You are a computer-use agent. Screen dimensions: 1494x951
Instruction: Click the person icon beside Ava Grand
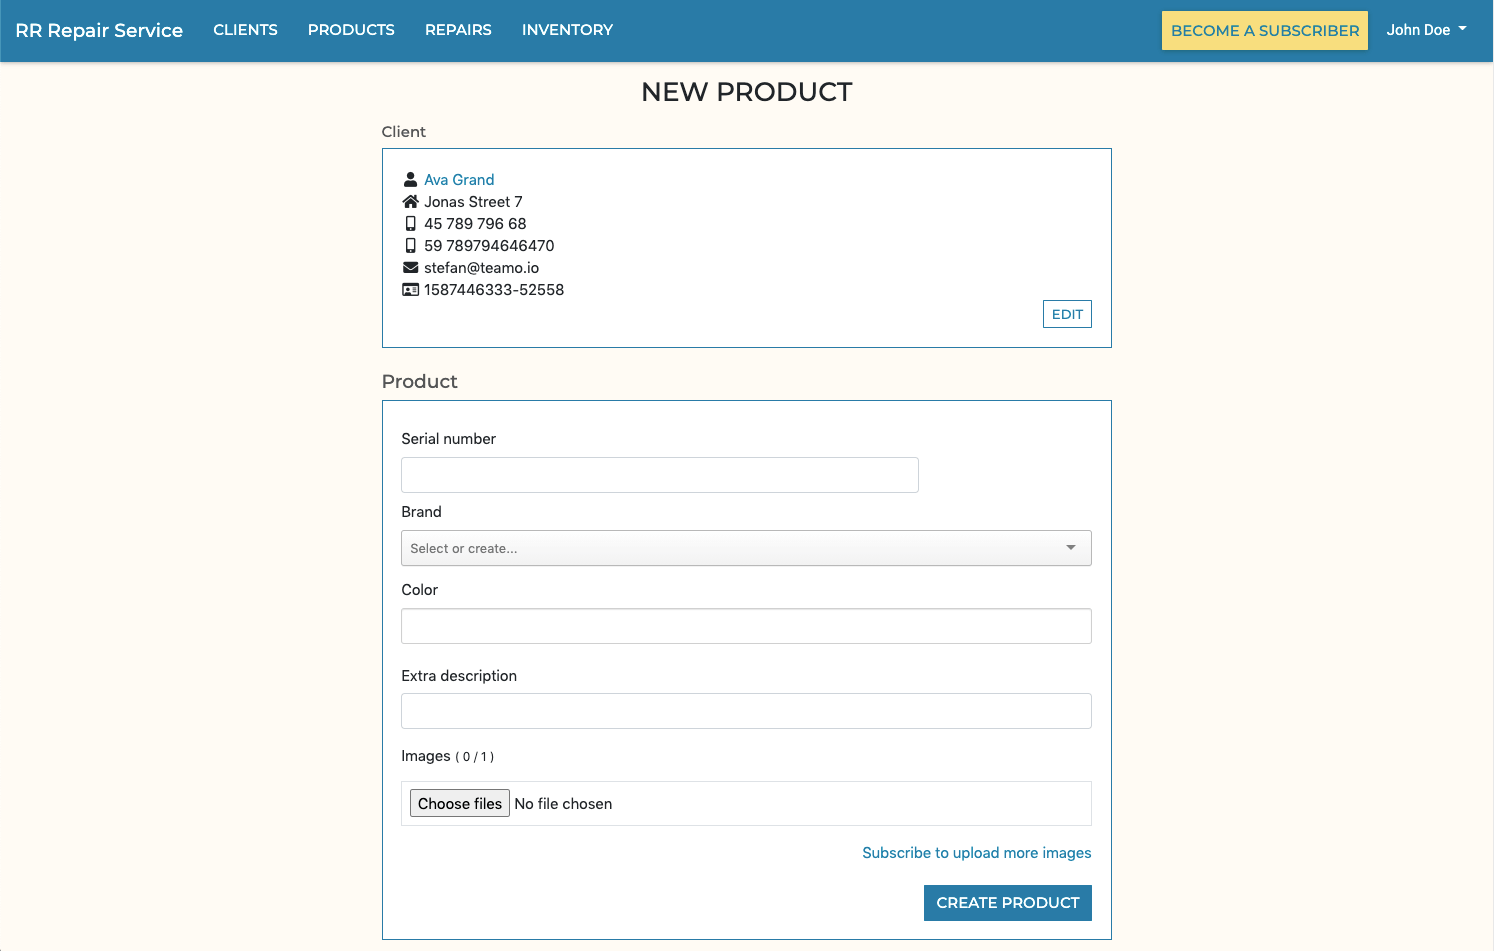410,179
